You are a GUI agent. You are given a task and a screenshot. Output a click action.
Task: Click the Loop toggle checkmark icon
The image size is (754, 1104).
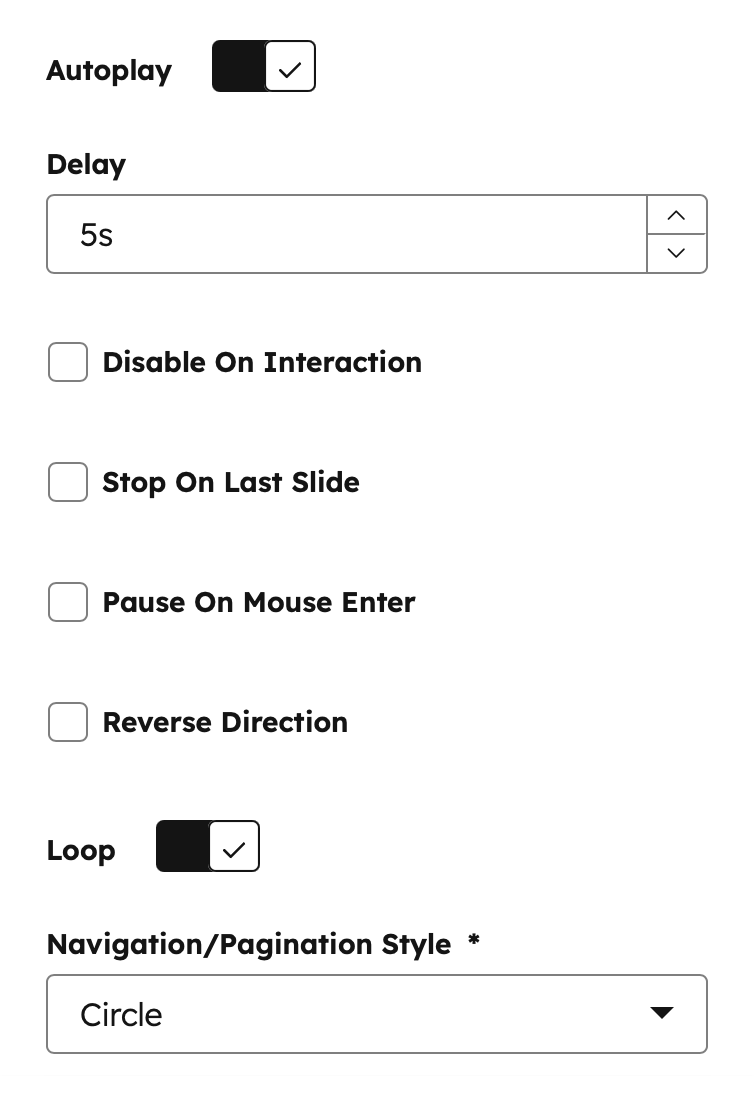point(234,849)
